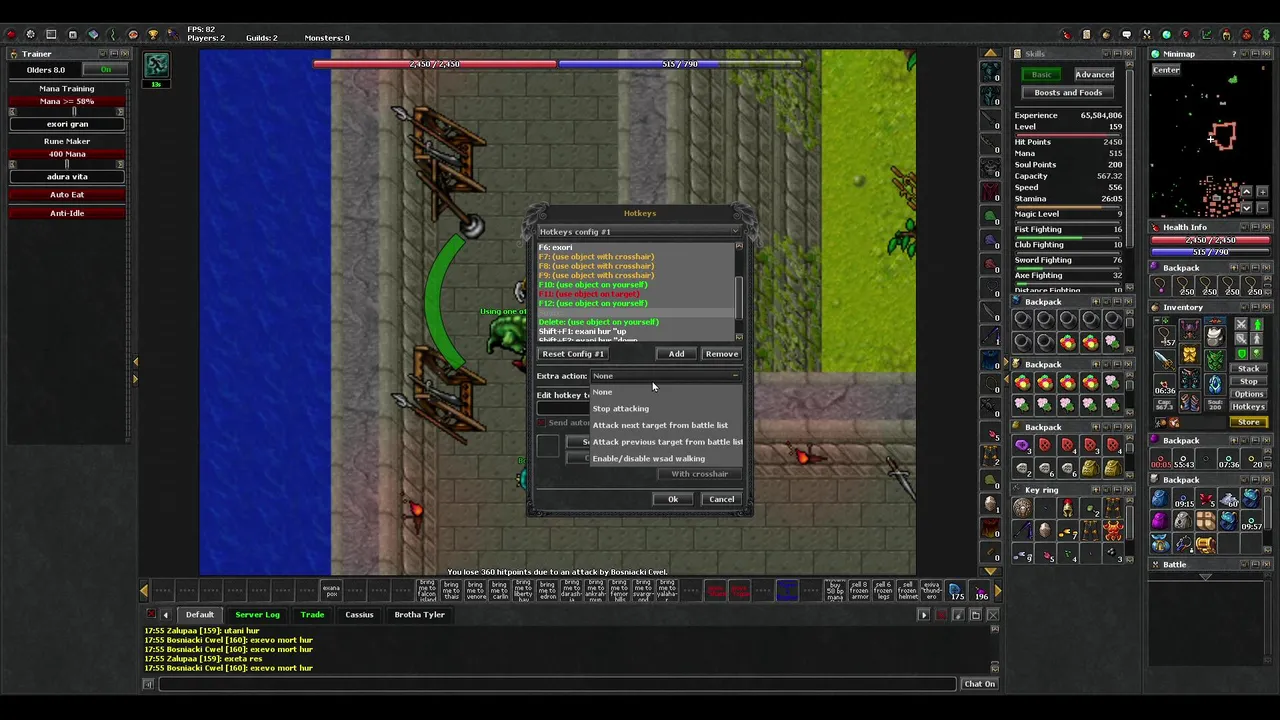Image resolution: width=1280 pixels, height=720 pixels.
Task: Select 'Delete: (use object on yourself)' hotkey row
Action: coord(635,322)
